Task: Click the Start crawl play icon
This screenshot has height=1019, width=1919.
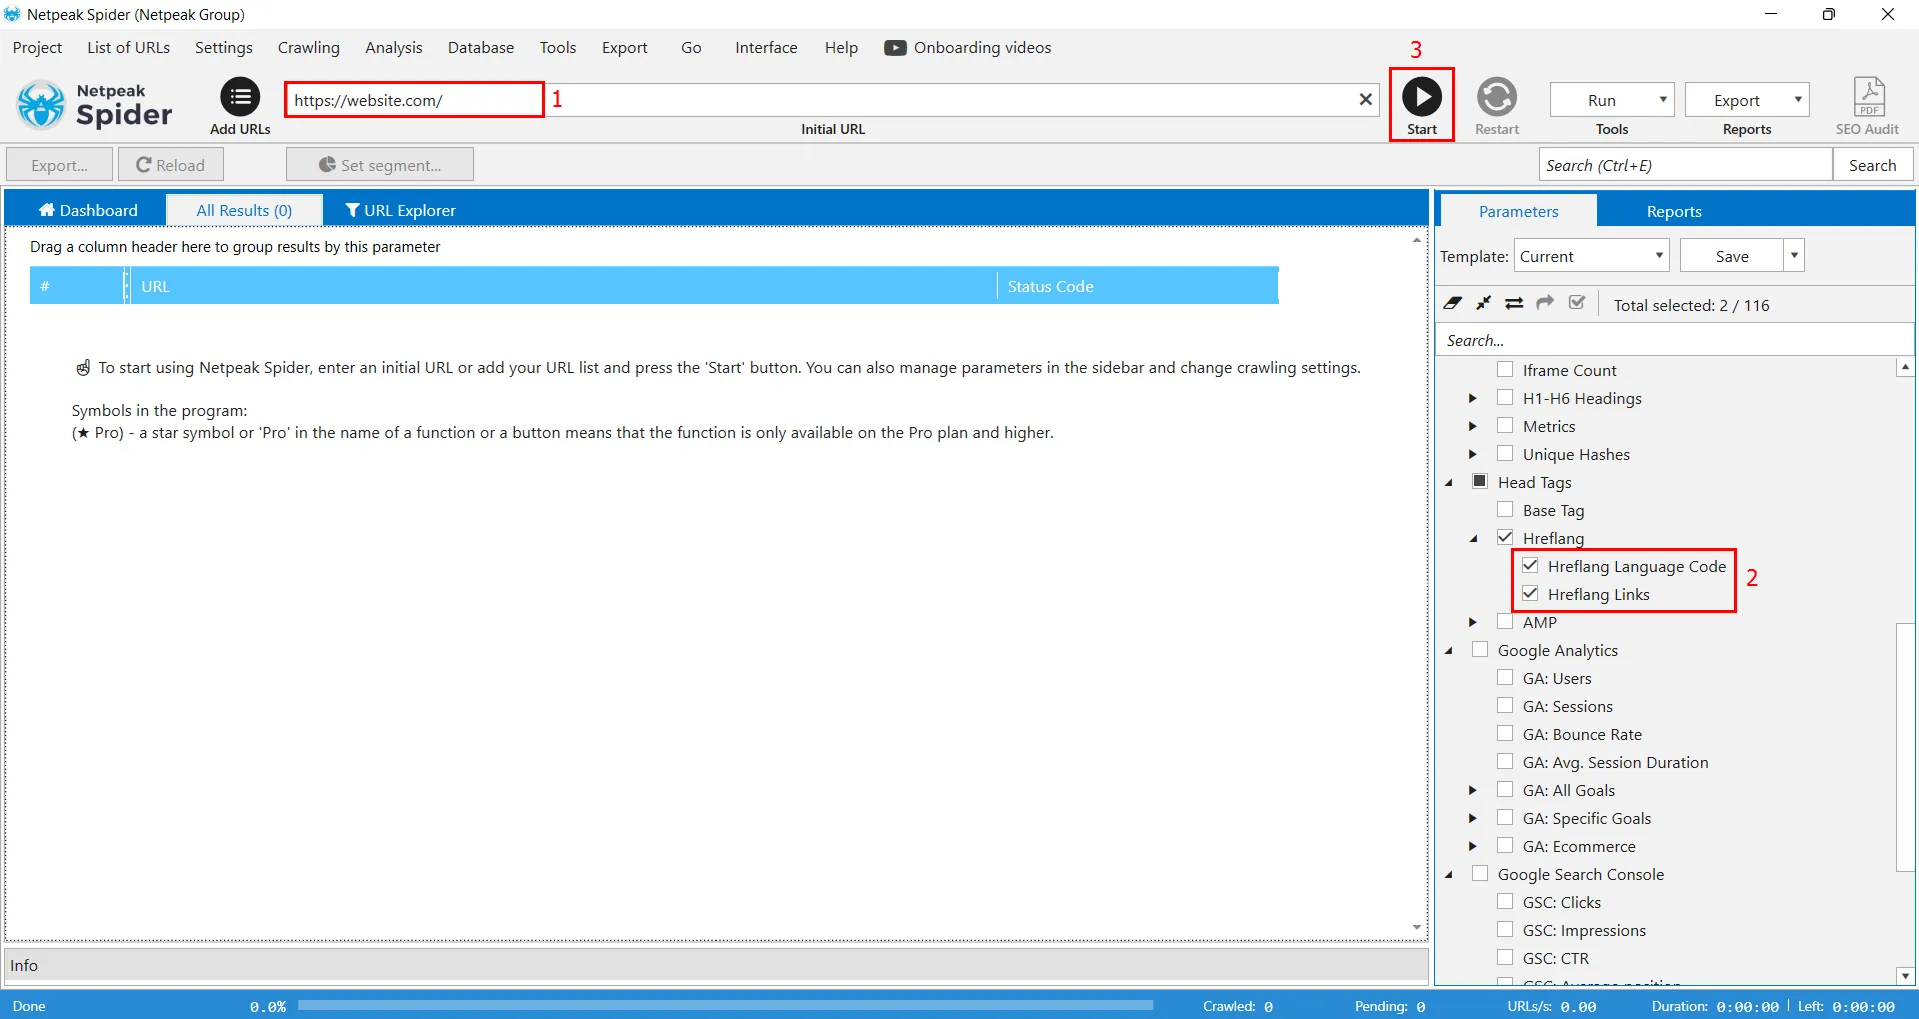Action: coord(1421,97)
